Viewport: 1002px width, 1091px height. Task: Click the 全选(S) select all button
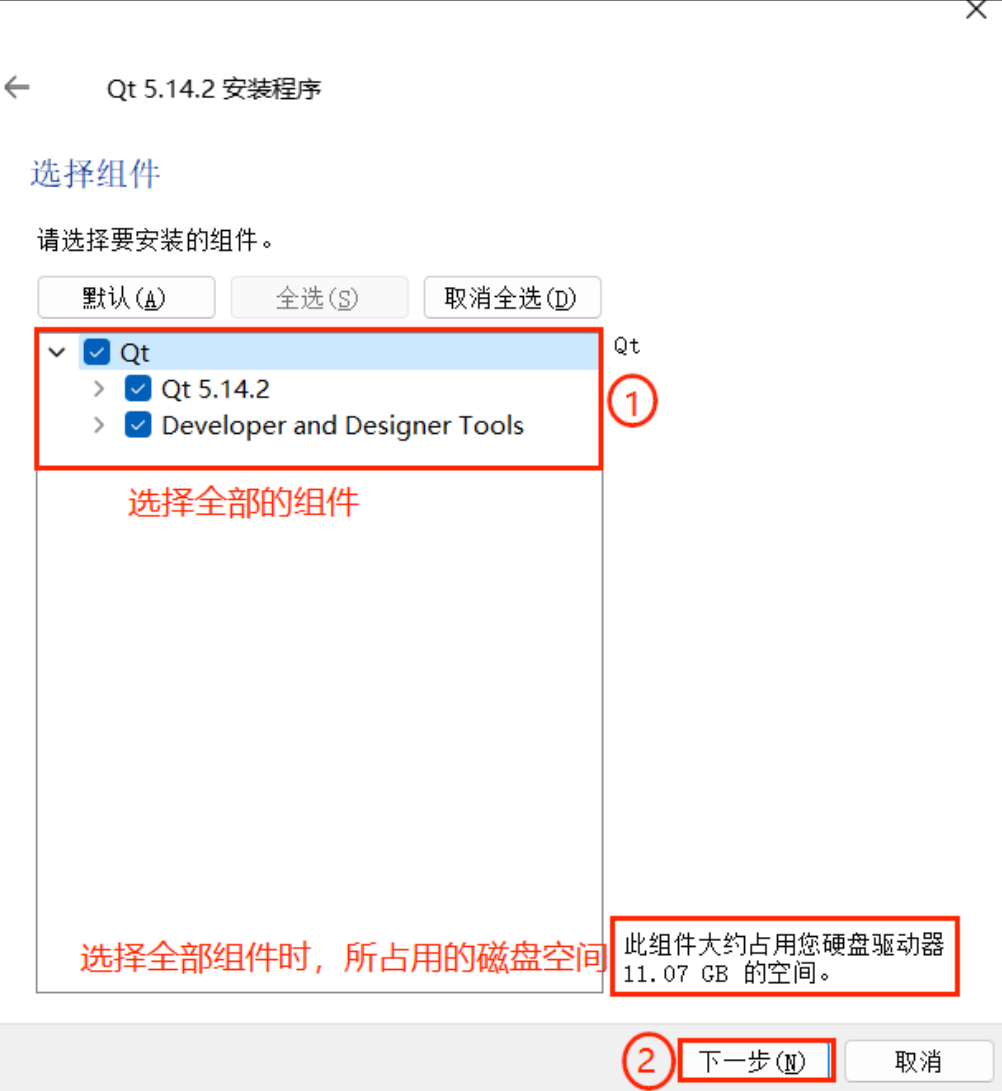coord(319,298)
